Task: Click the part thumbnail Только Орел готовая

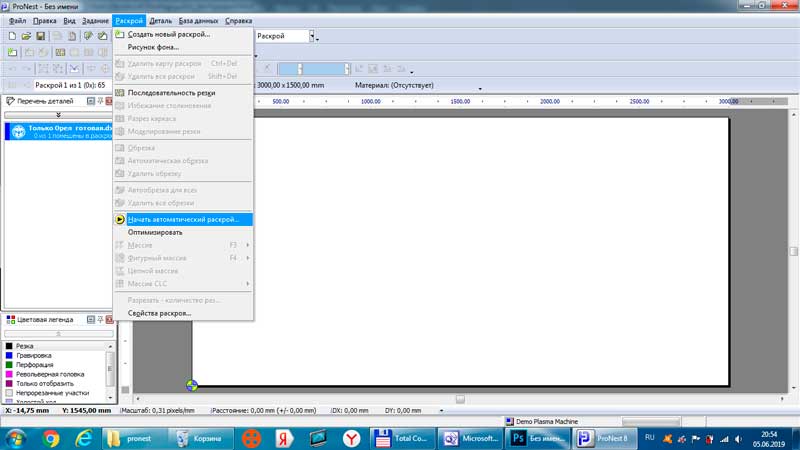Action: tap(19, 132)
